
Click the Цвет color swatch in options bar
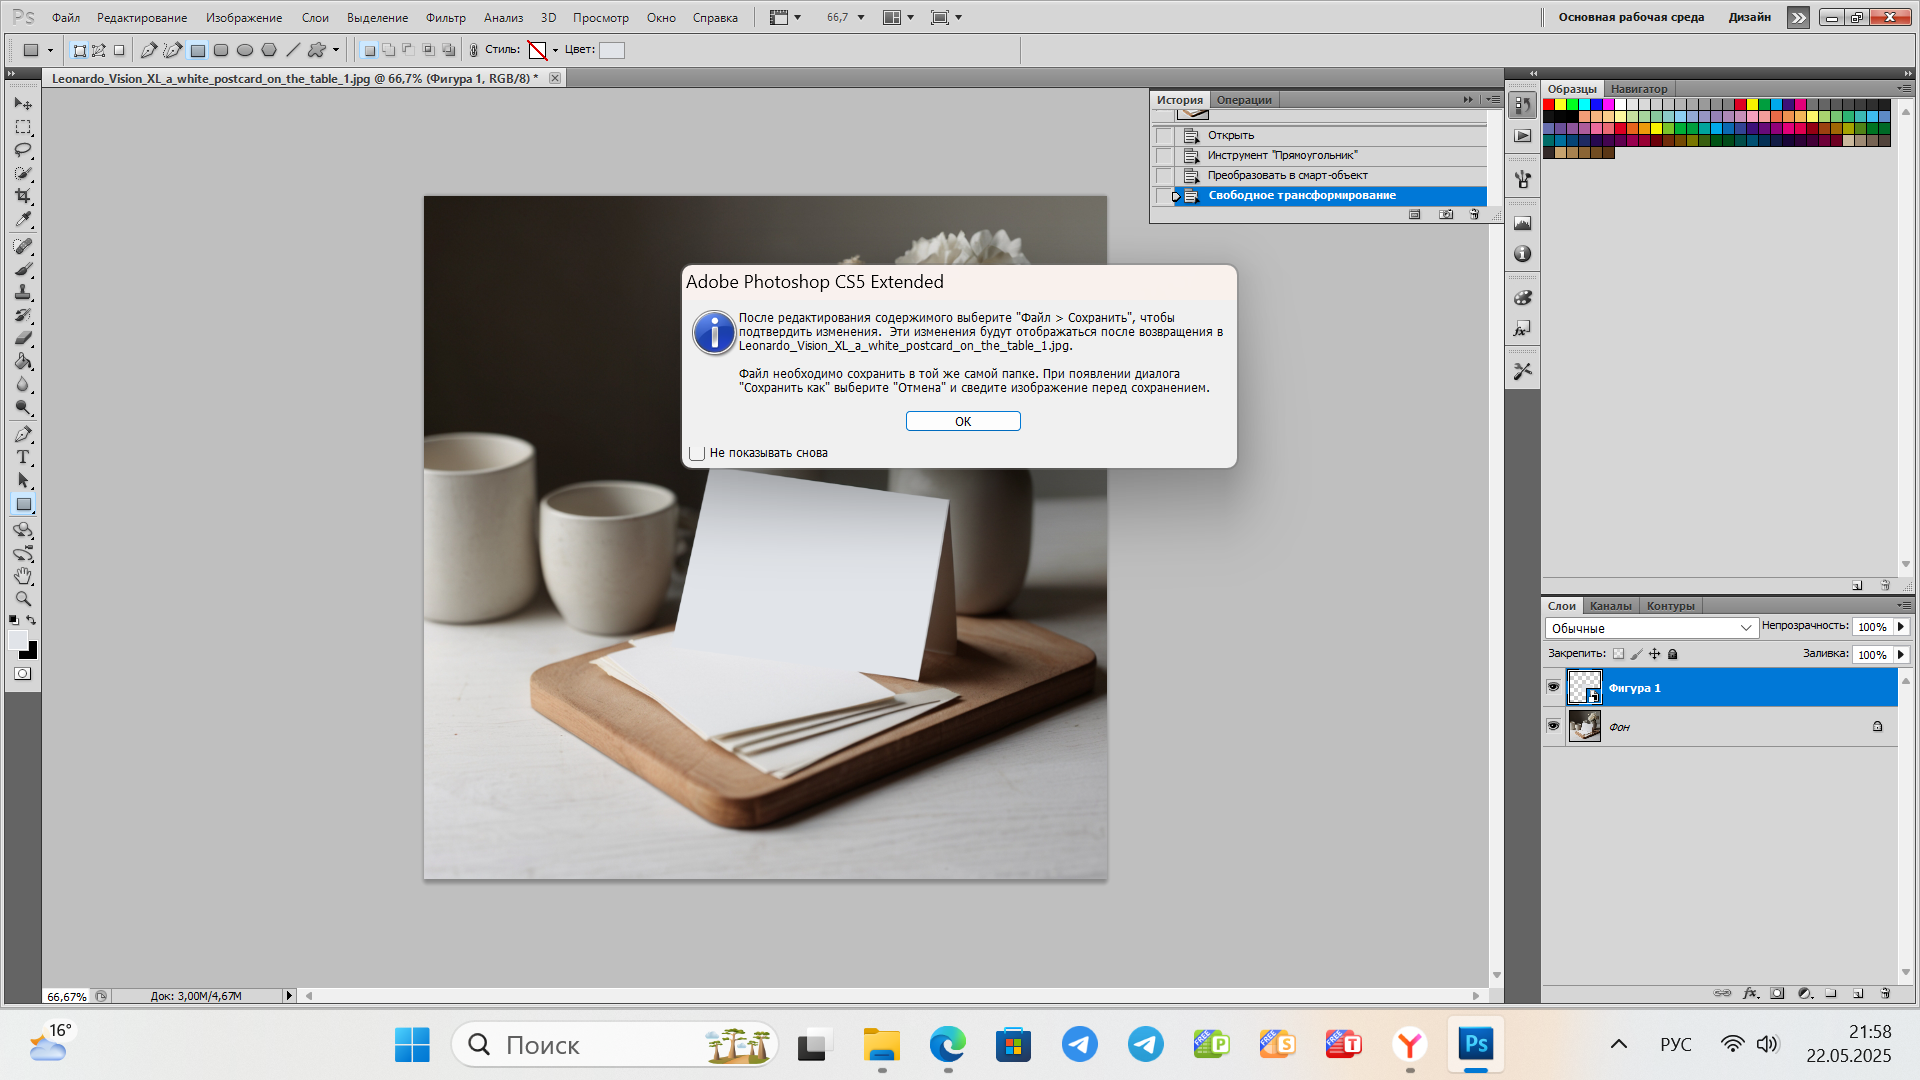612,50
